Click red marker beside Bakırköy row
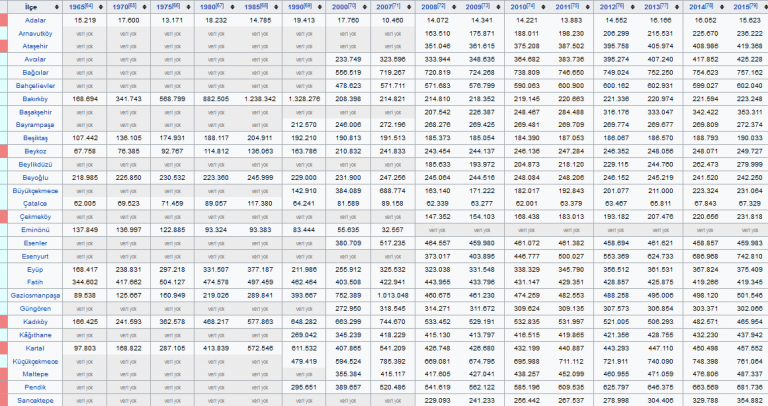The width and height of the screenshot is (768, 406). [4, 99]
